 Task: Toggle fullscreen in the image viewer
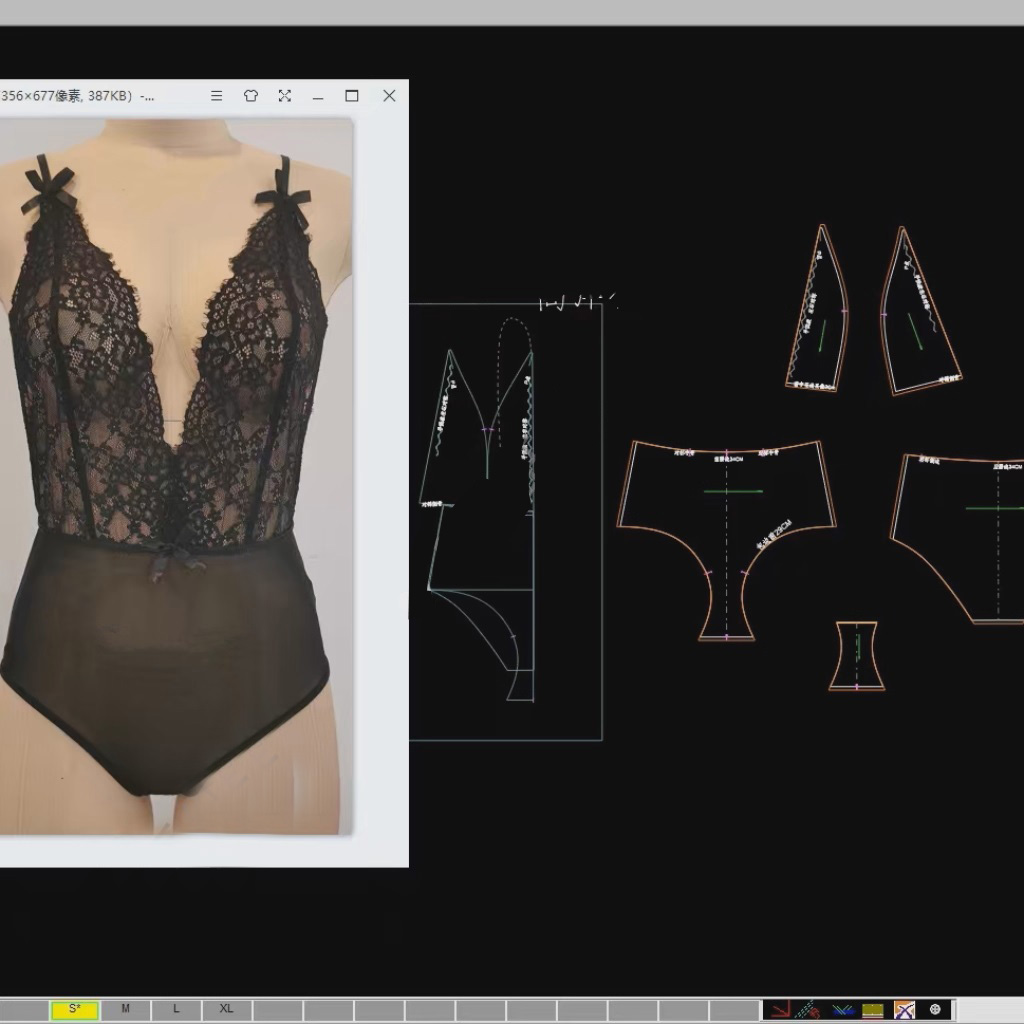click(x=285, y=96)
